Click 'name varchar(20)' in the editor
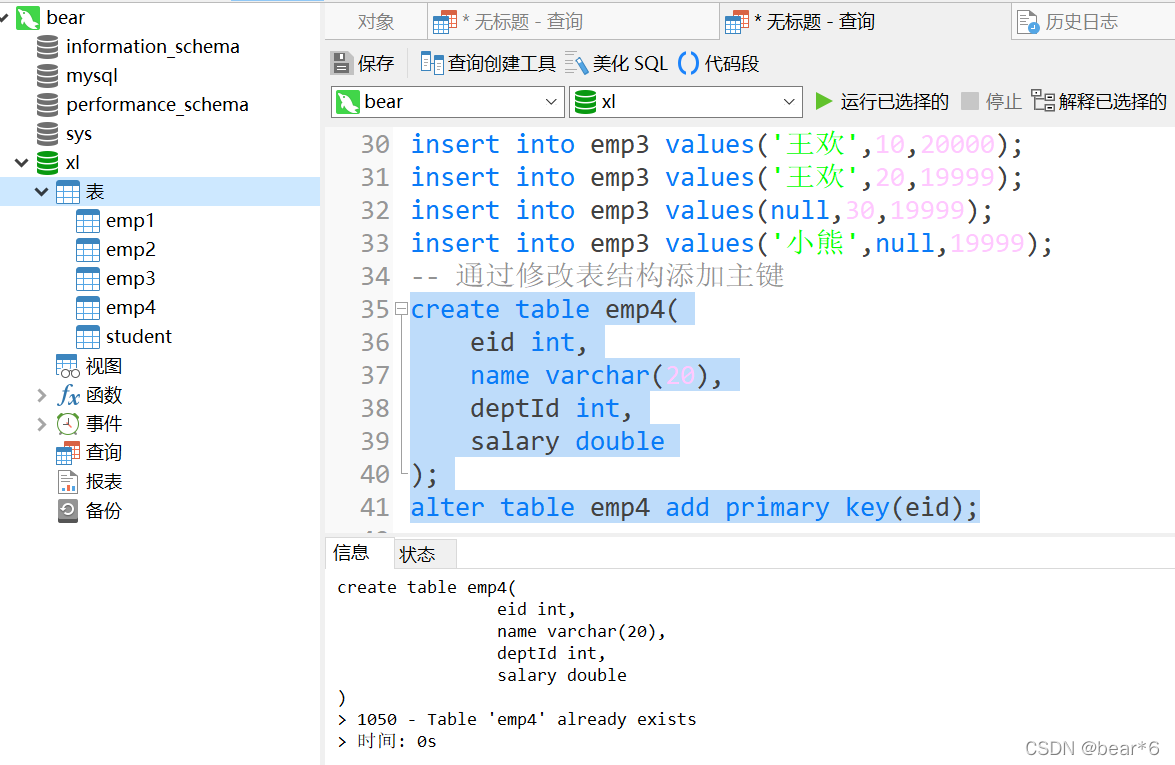The height and width of the screenshot is (765, 1175). [x=596, y=375]
